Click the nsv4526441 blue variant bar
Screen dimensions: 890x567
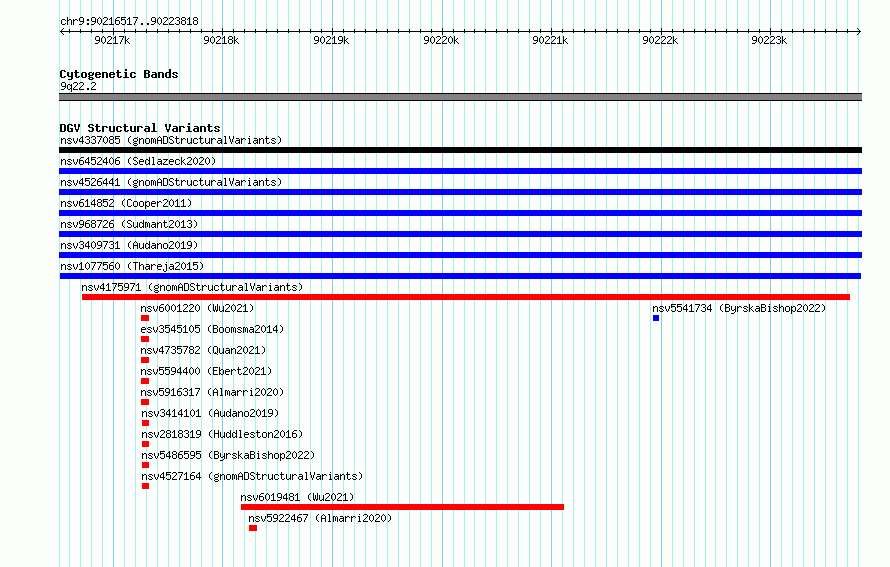(460, 192)
